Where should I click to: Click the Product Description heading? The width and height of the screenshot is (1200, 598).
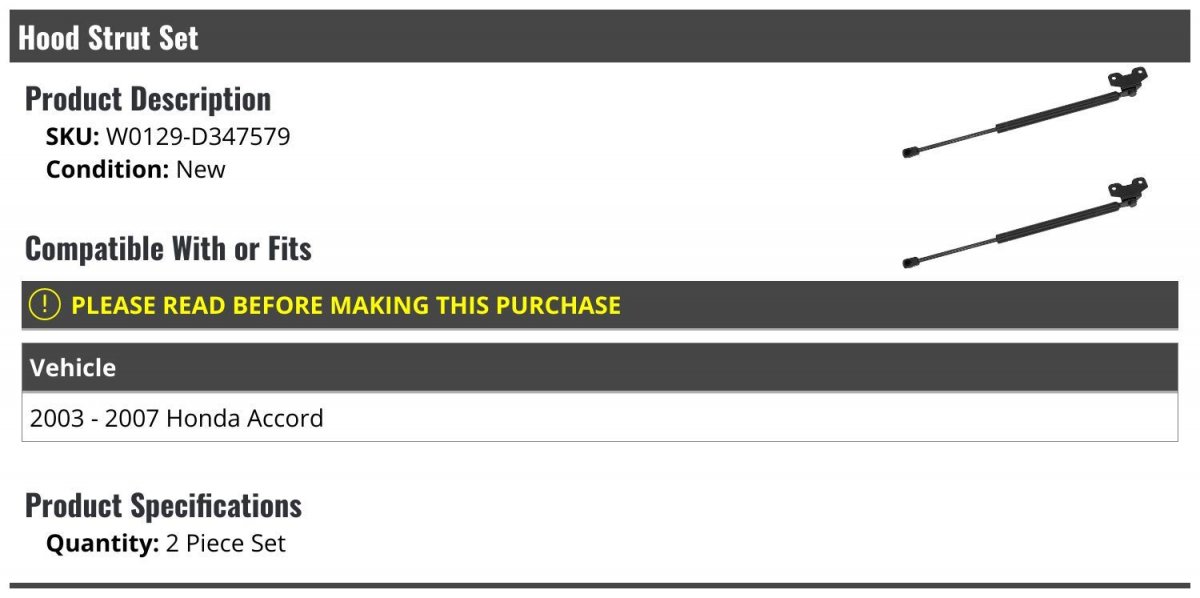click(x=148, y=99)
